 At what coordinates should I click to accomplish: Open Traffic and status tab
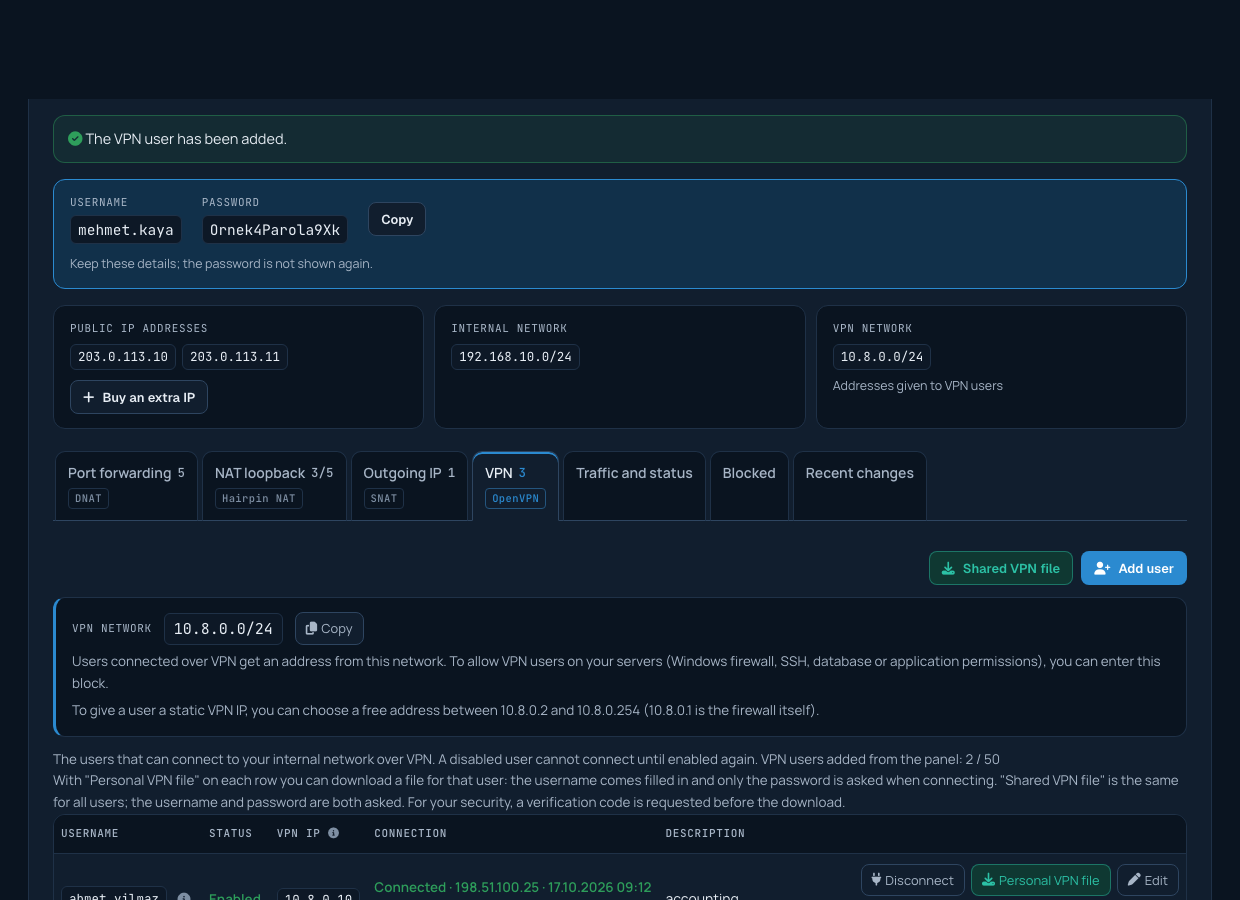point(634,485)
